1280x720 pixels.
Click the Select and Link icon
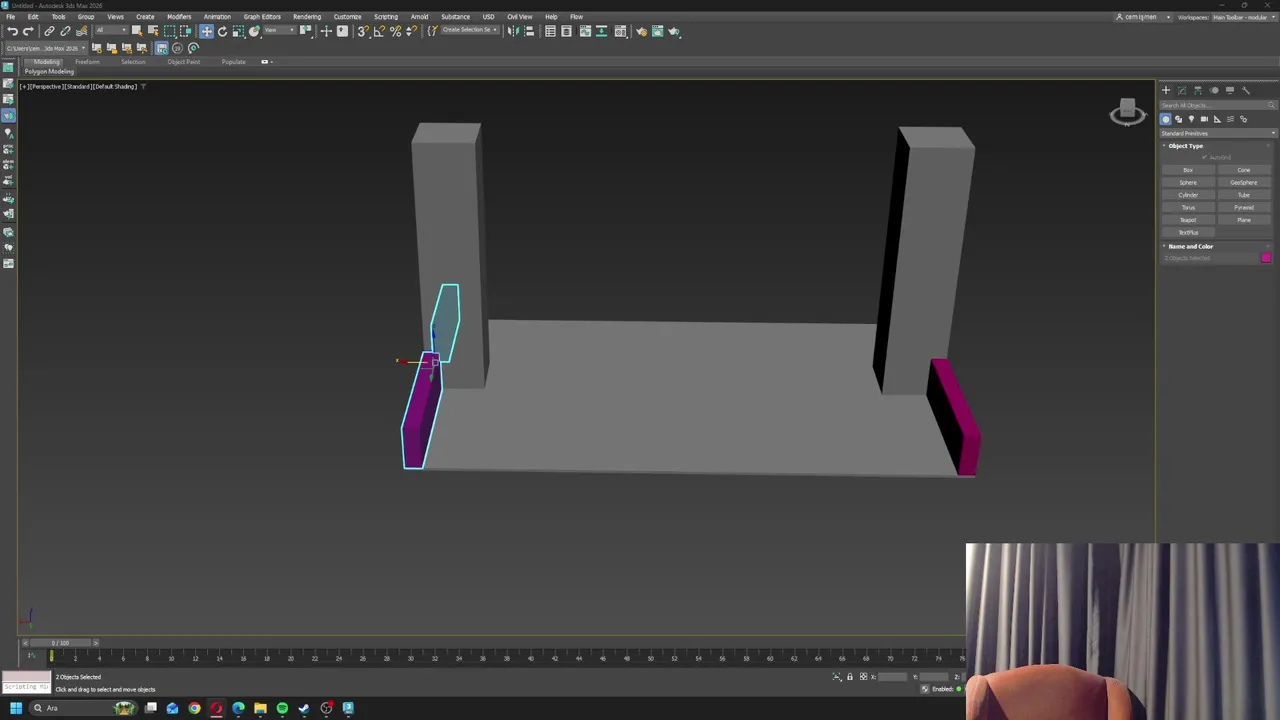(x=49, y=31)
